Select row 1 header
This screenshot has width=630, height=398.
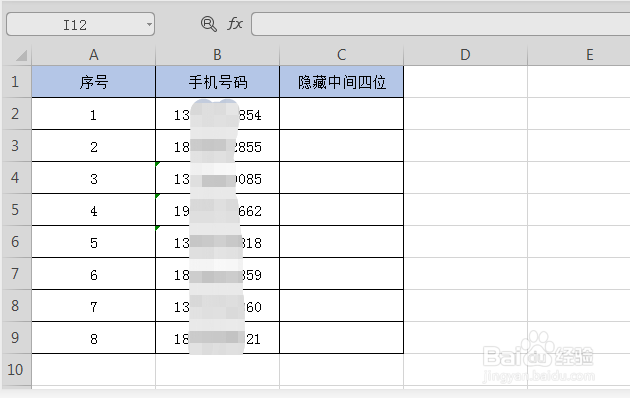[16, 82]
